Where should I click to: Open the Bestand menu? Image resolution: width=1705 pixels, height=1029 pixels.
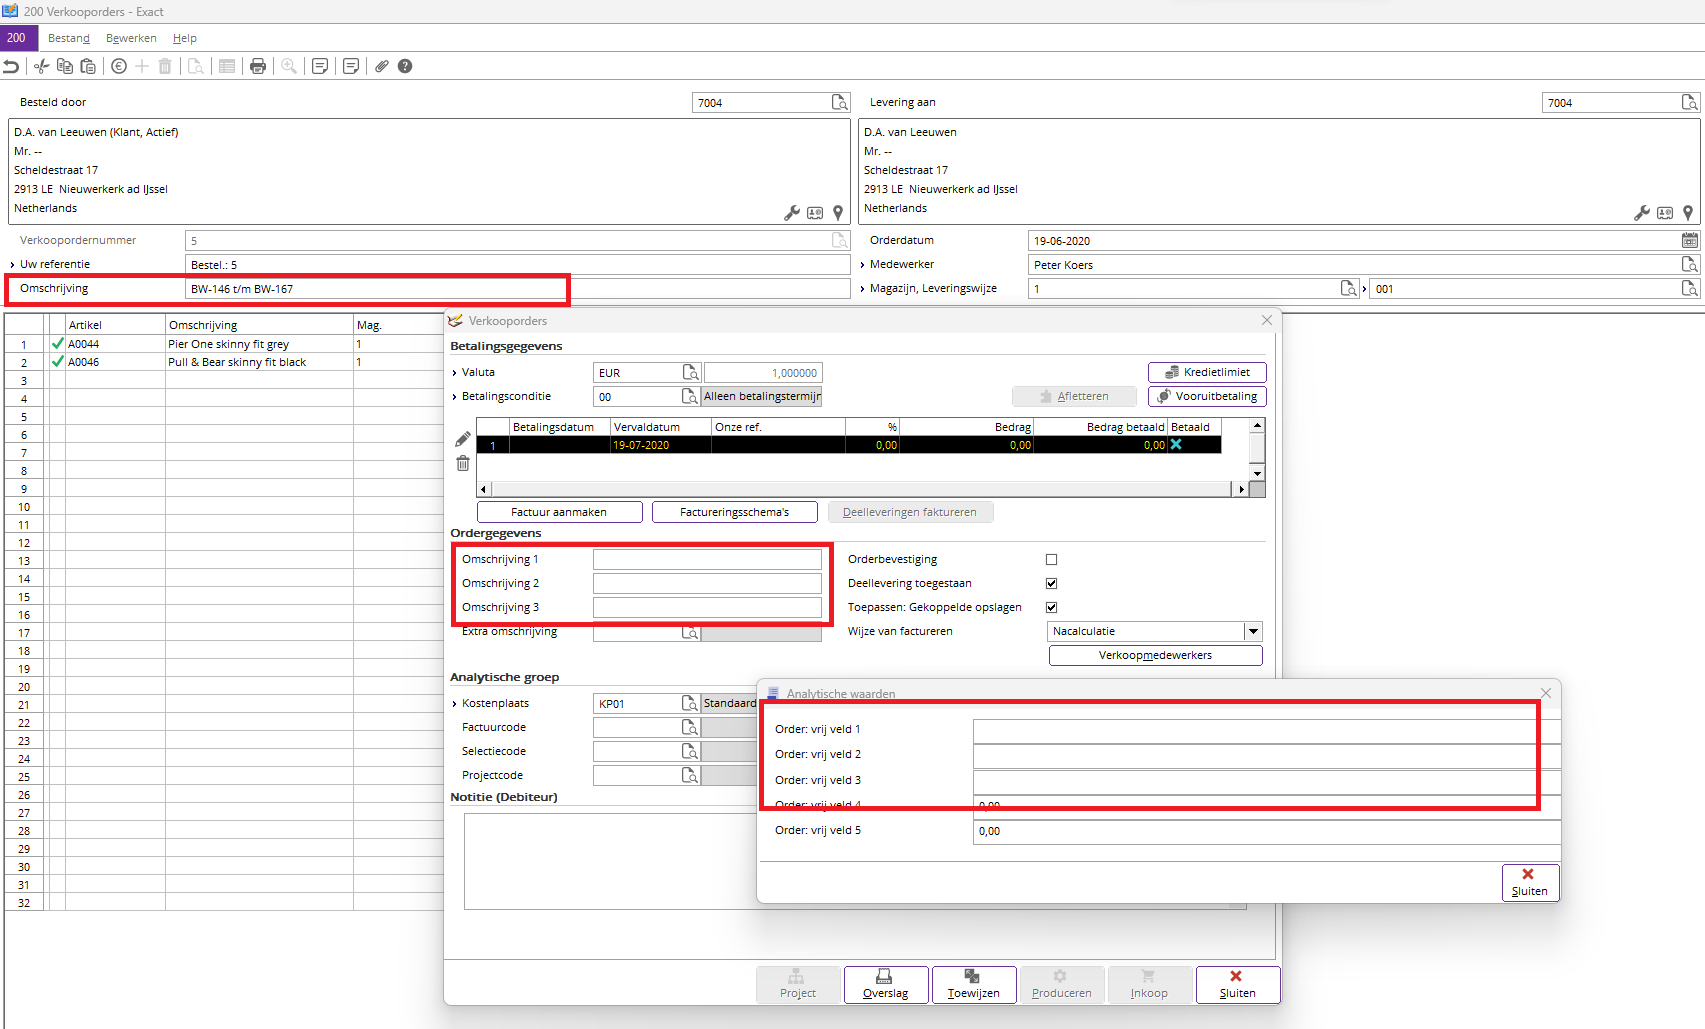tap(69, 38)
